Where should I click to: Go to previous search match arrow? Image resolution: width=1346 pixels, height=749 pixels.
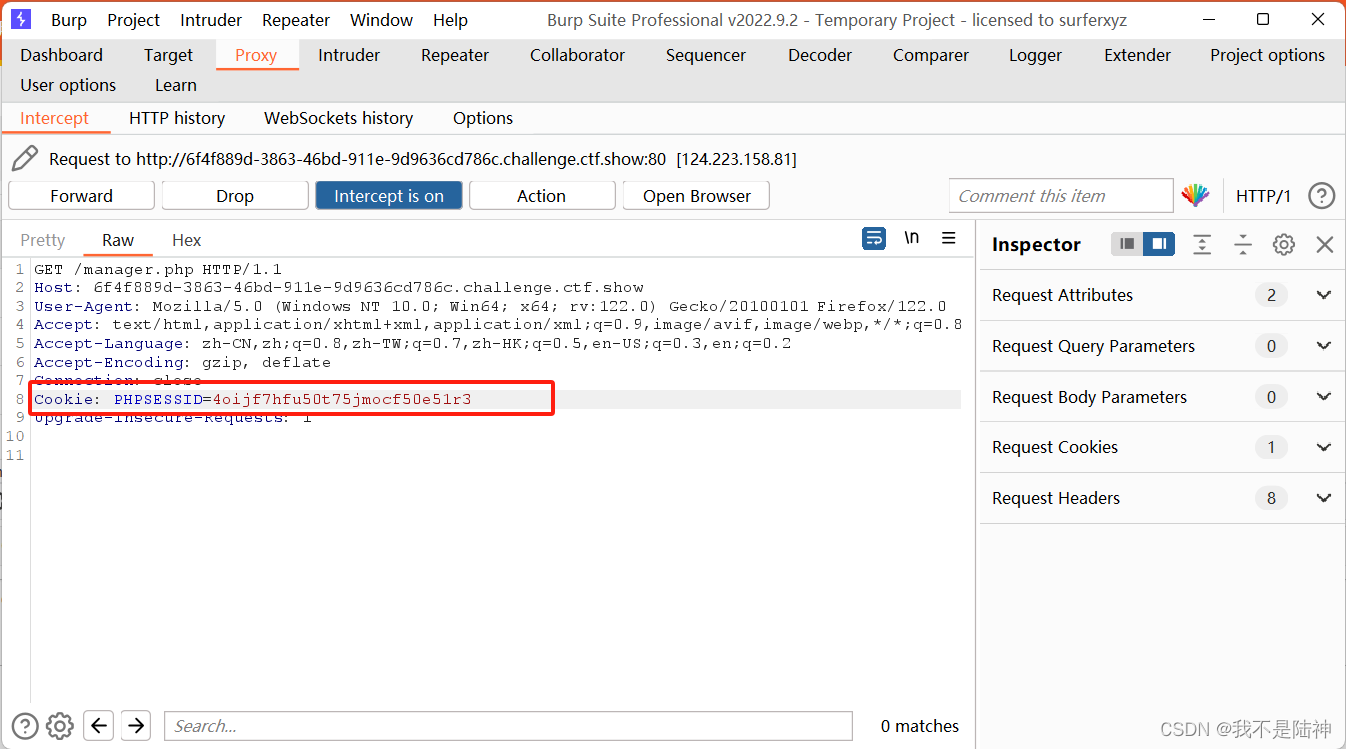coord(98,726)
